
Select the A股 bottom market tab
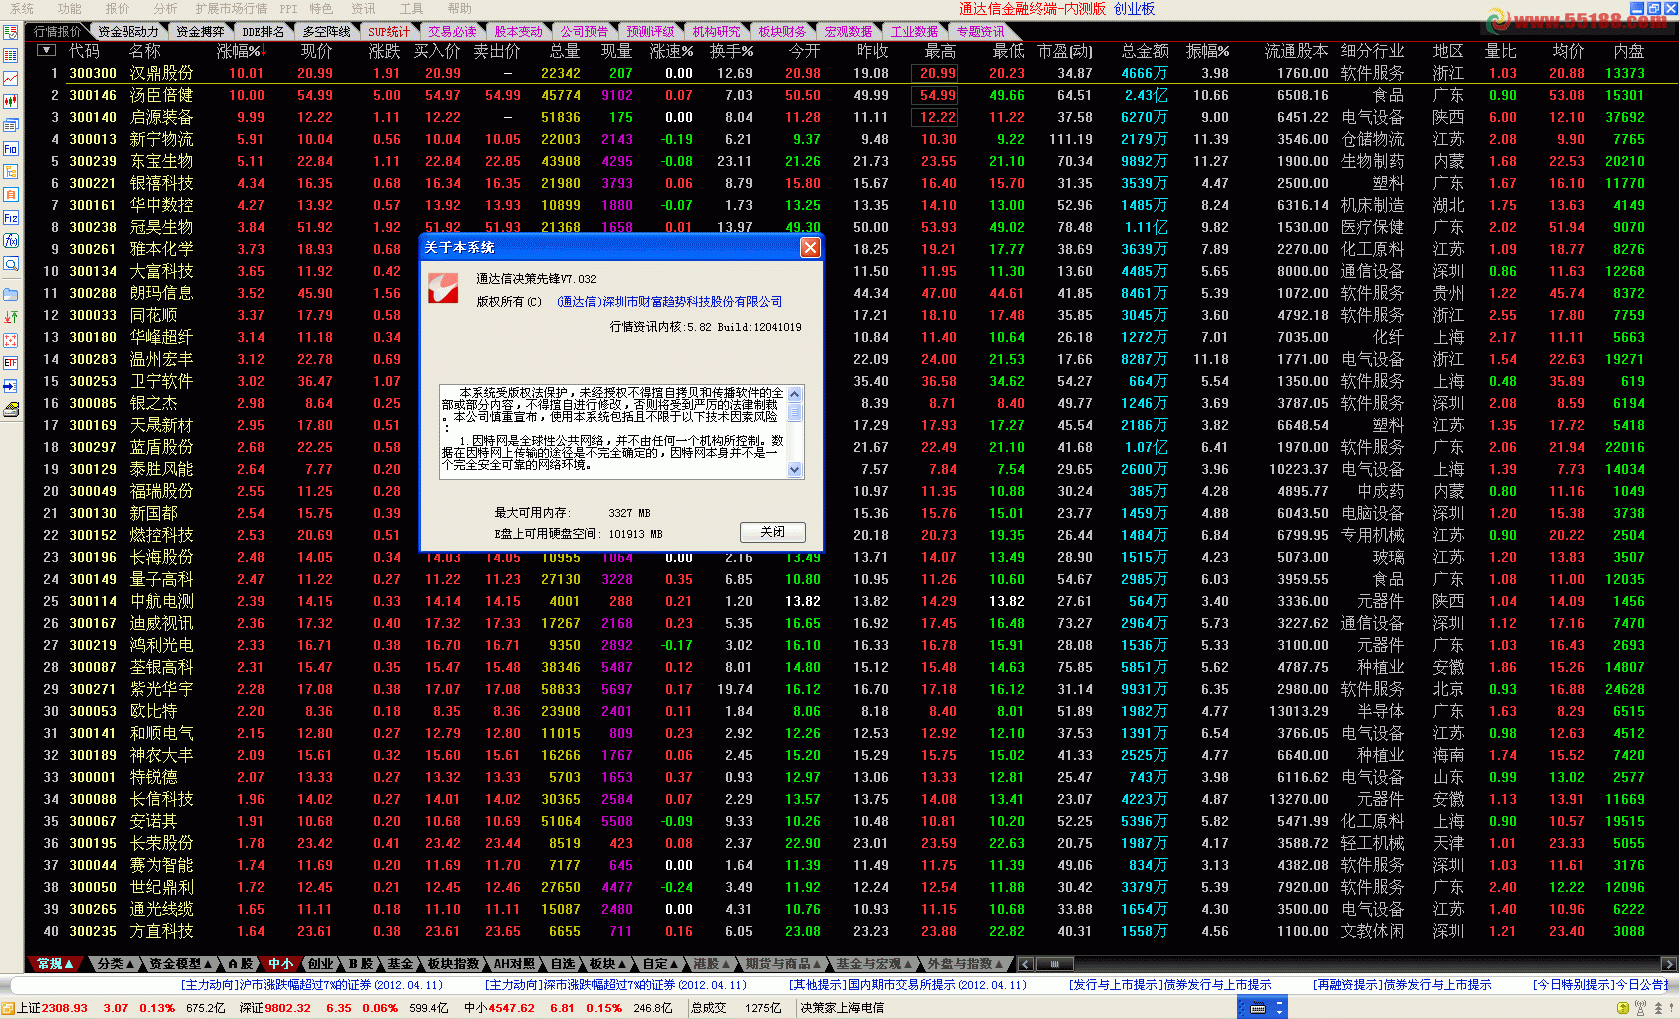click(240, 964)
